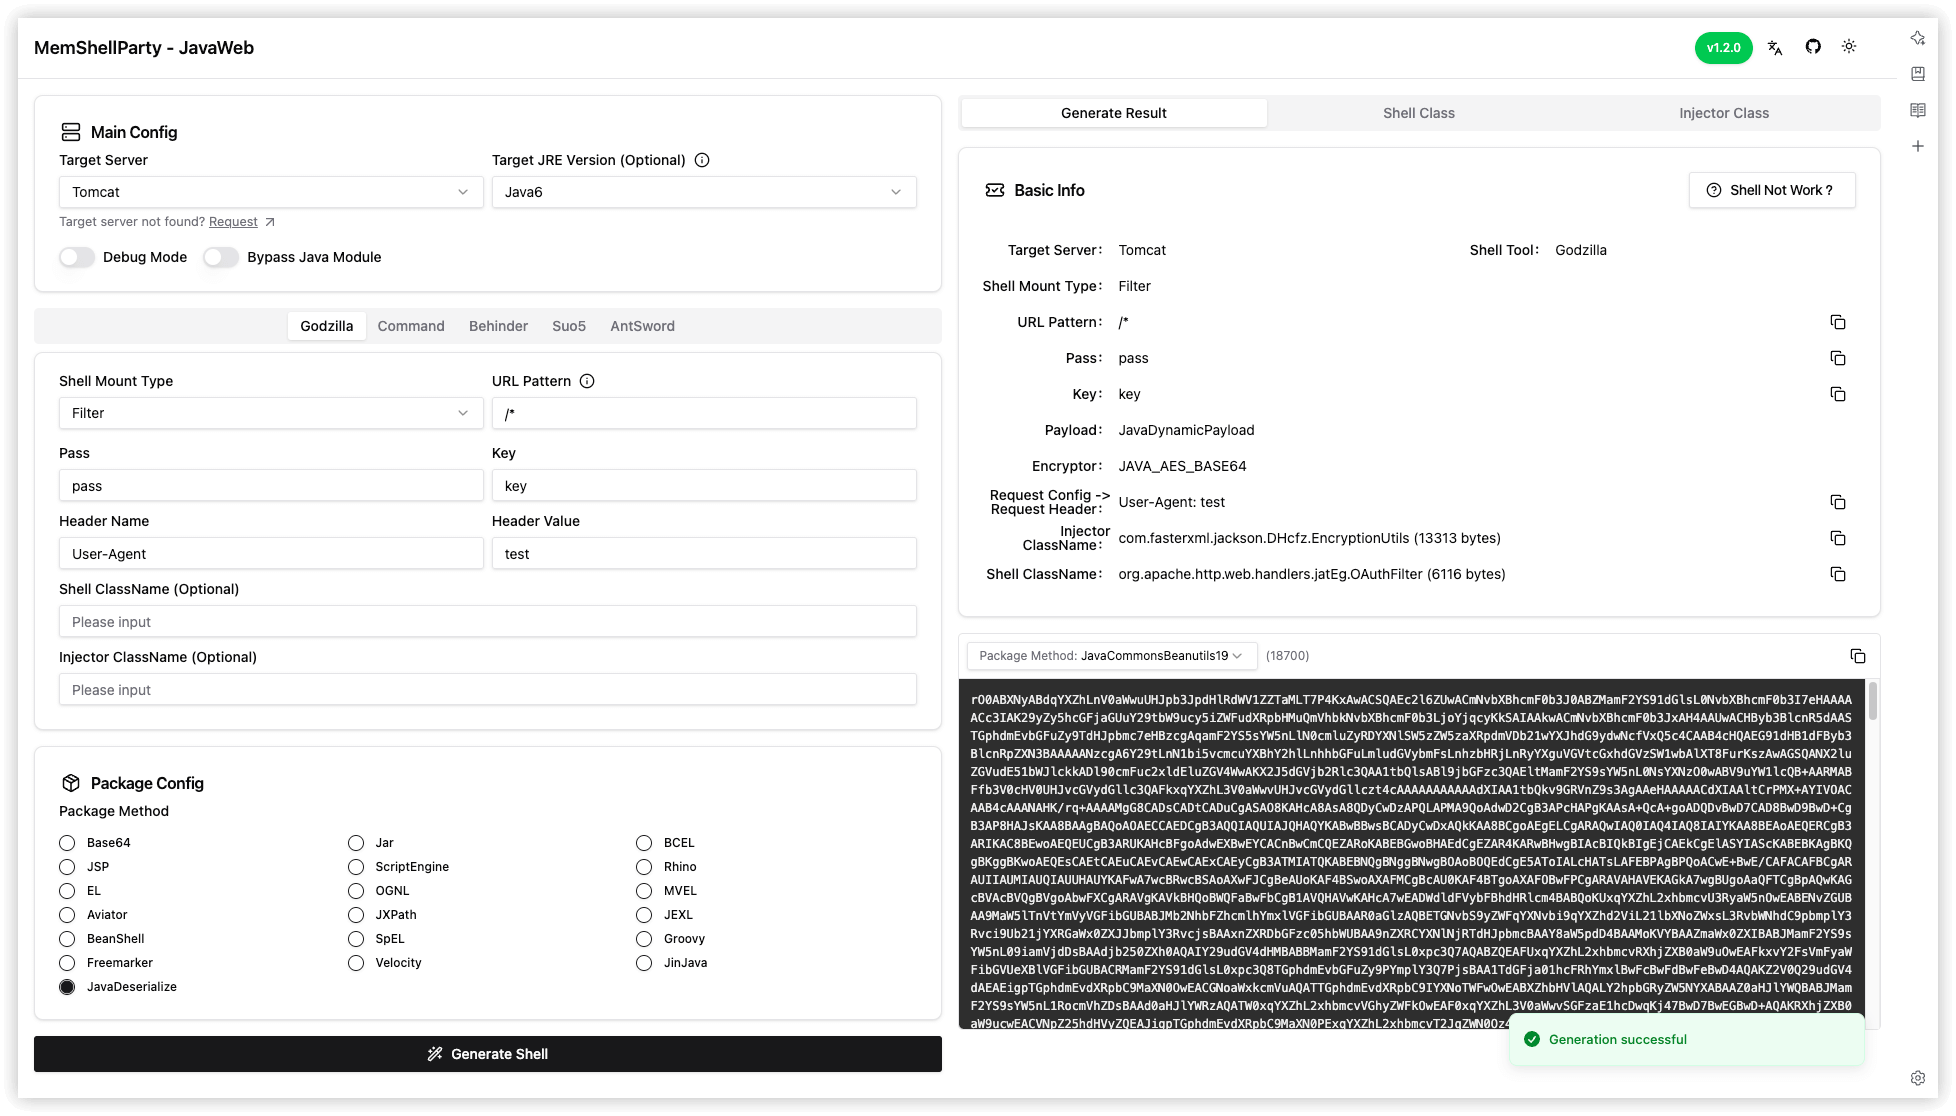
Task: Open the Generate Result tab
Action: tap(1114, 113)
